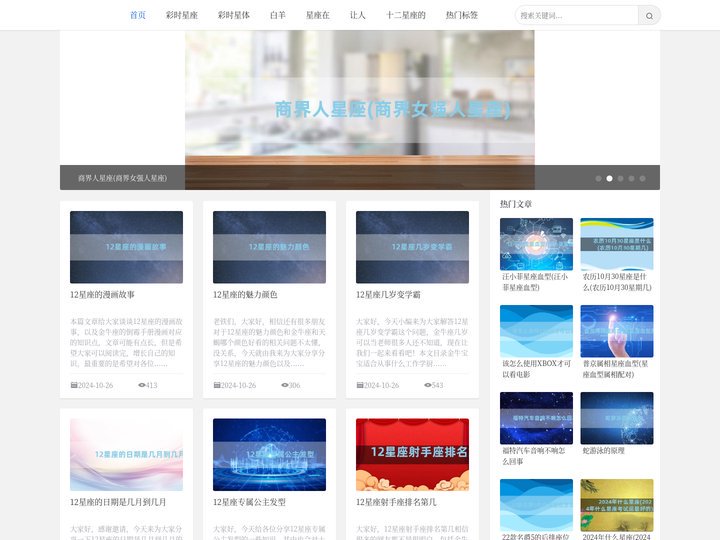
Task: Open hot article thumbnail 2024年什么星座
Action: click(x=617, y=505)
